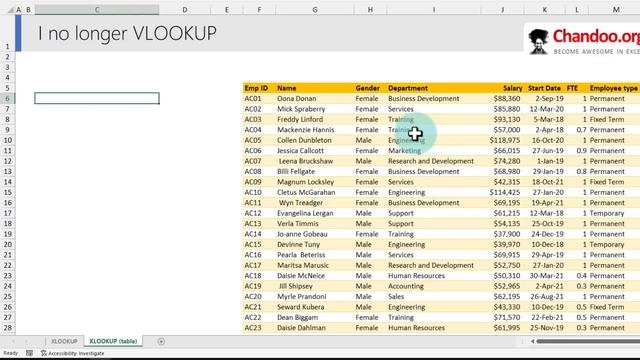Image resolution: width=640 pixels, height=360 pixels.
Task: Click the 'Gender' header cell
Action: point(370,88)
